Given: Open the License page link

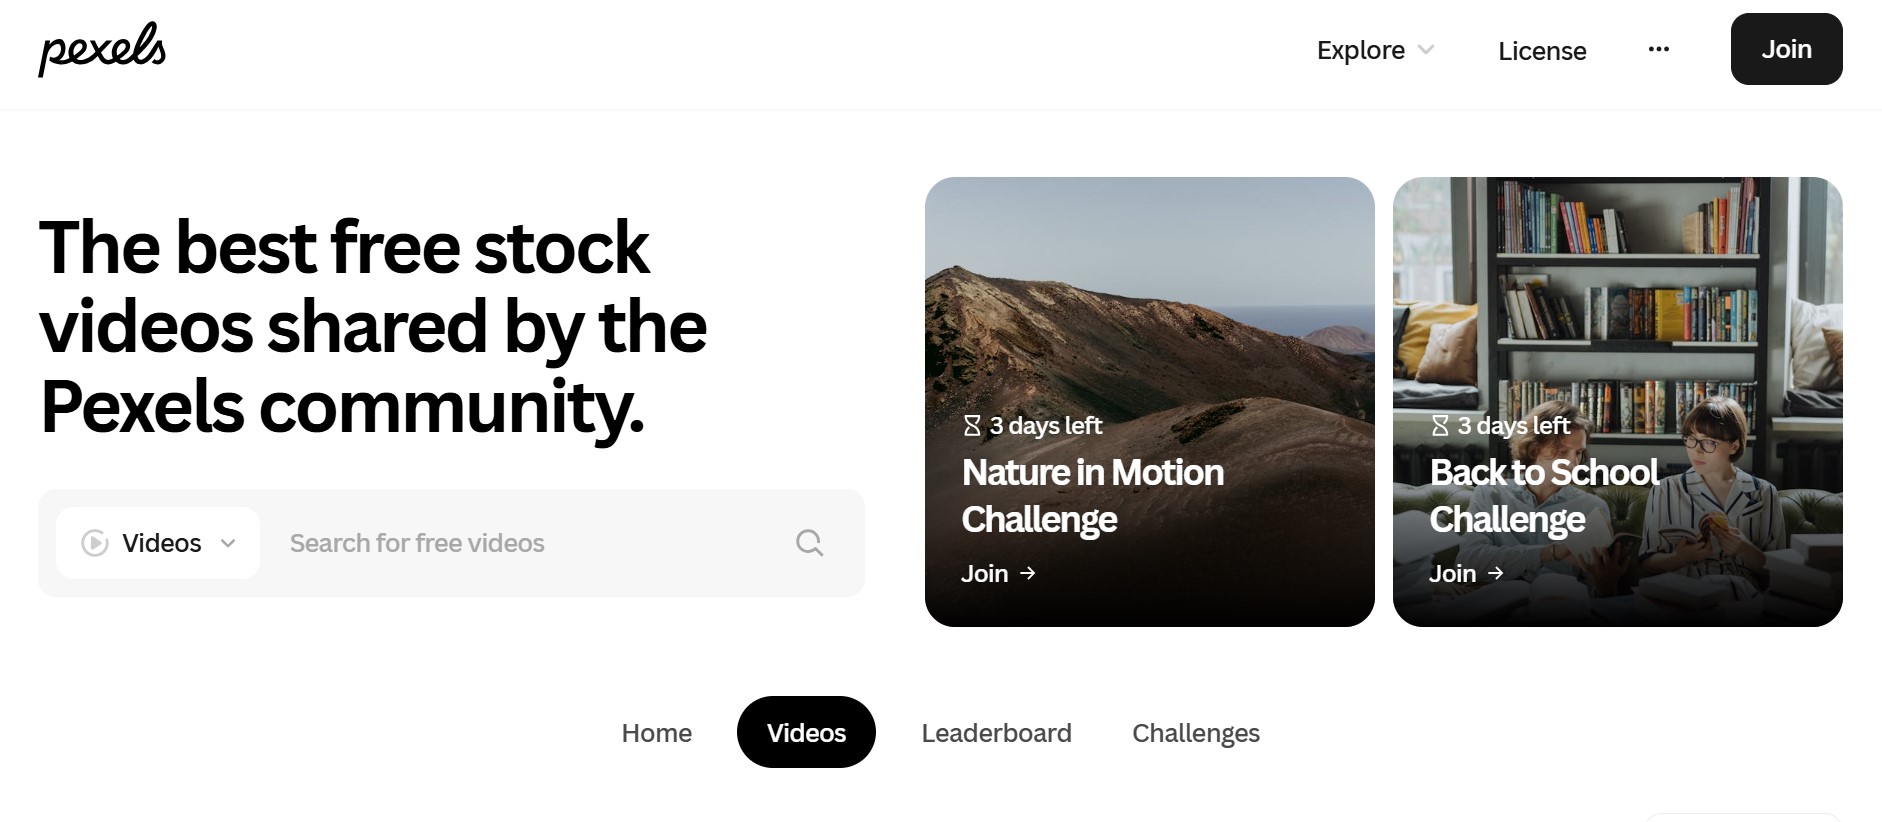Looking at the screenshot, I should click(x=1542, y=51).
